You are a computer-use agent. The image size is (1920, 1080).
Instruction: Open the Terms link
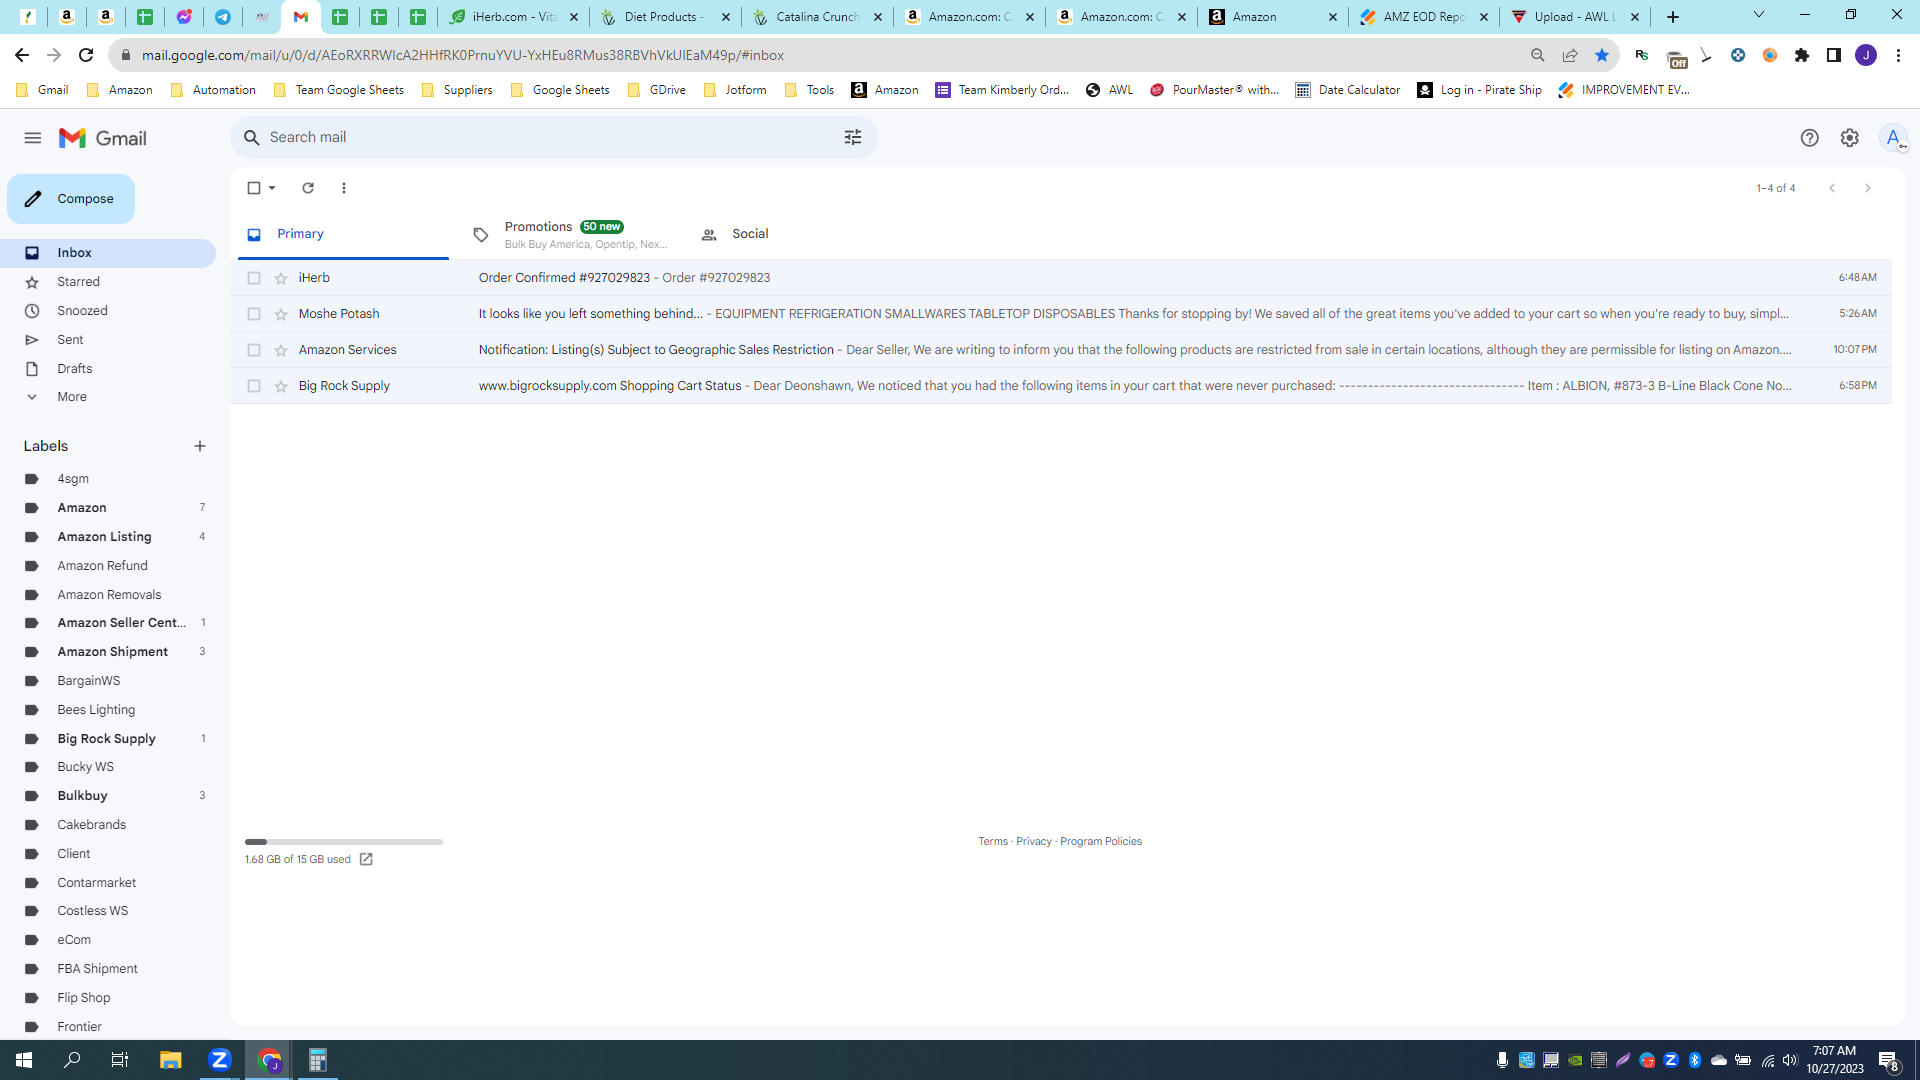click(x=993, y=842)
